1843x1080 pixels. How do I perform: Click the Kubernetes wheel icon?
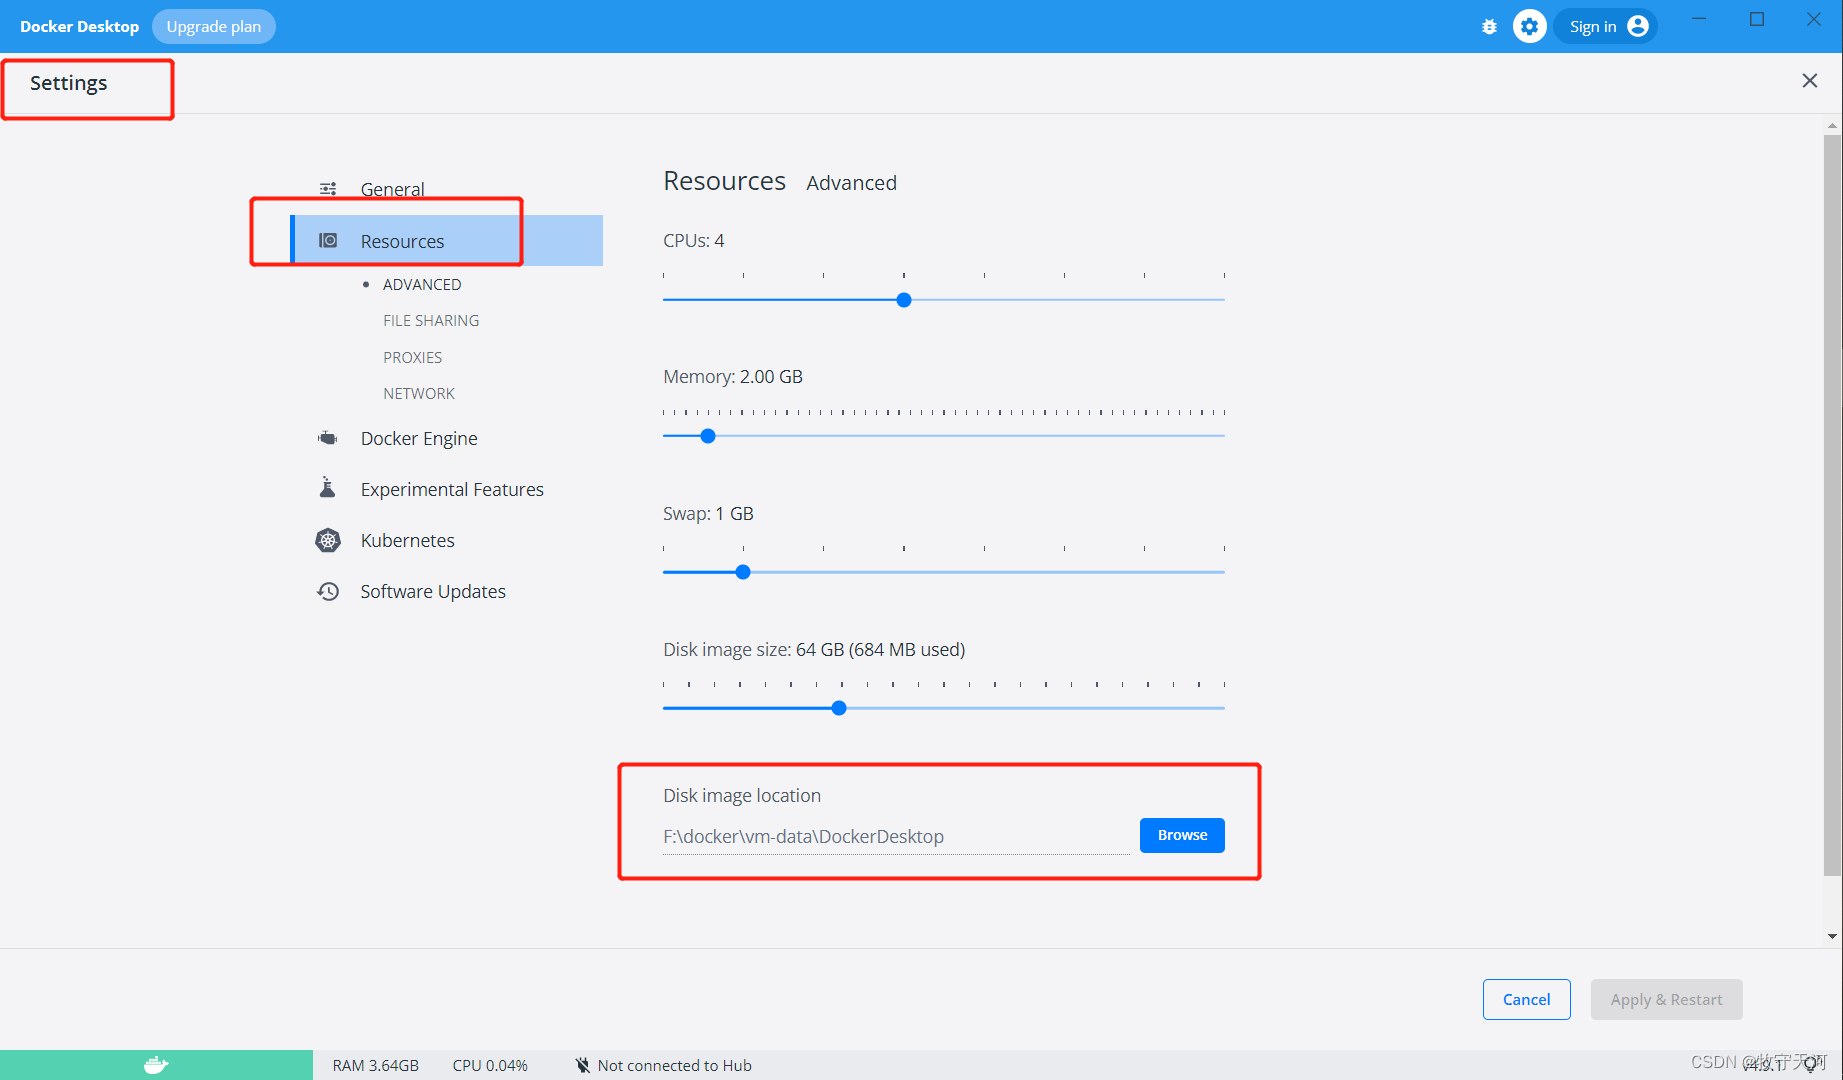point(328,540)
